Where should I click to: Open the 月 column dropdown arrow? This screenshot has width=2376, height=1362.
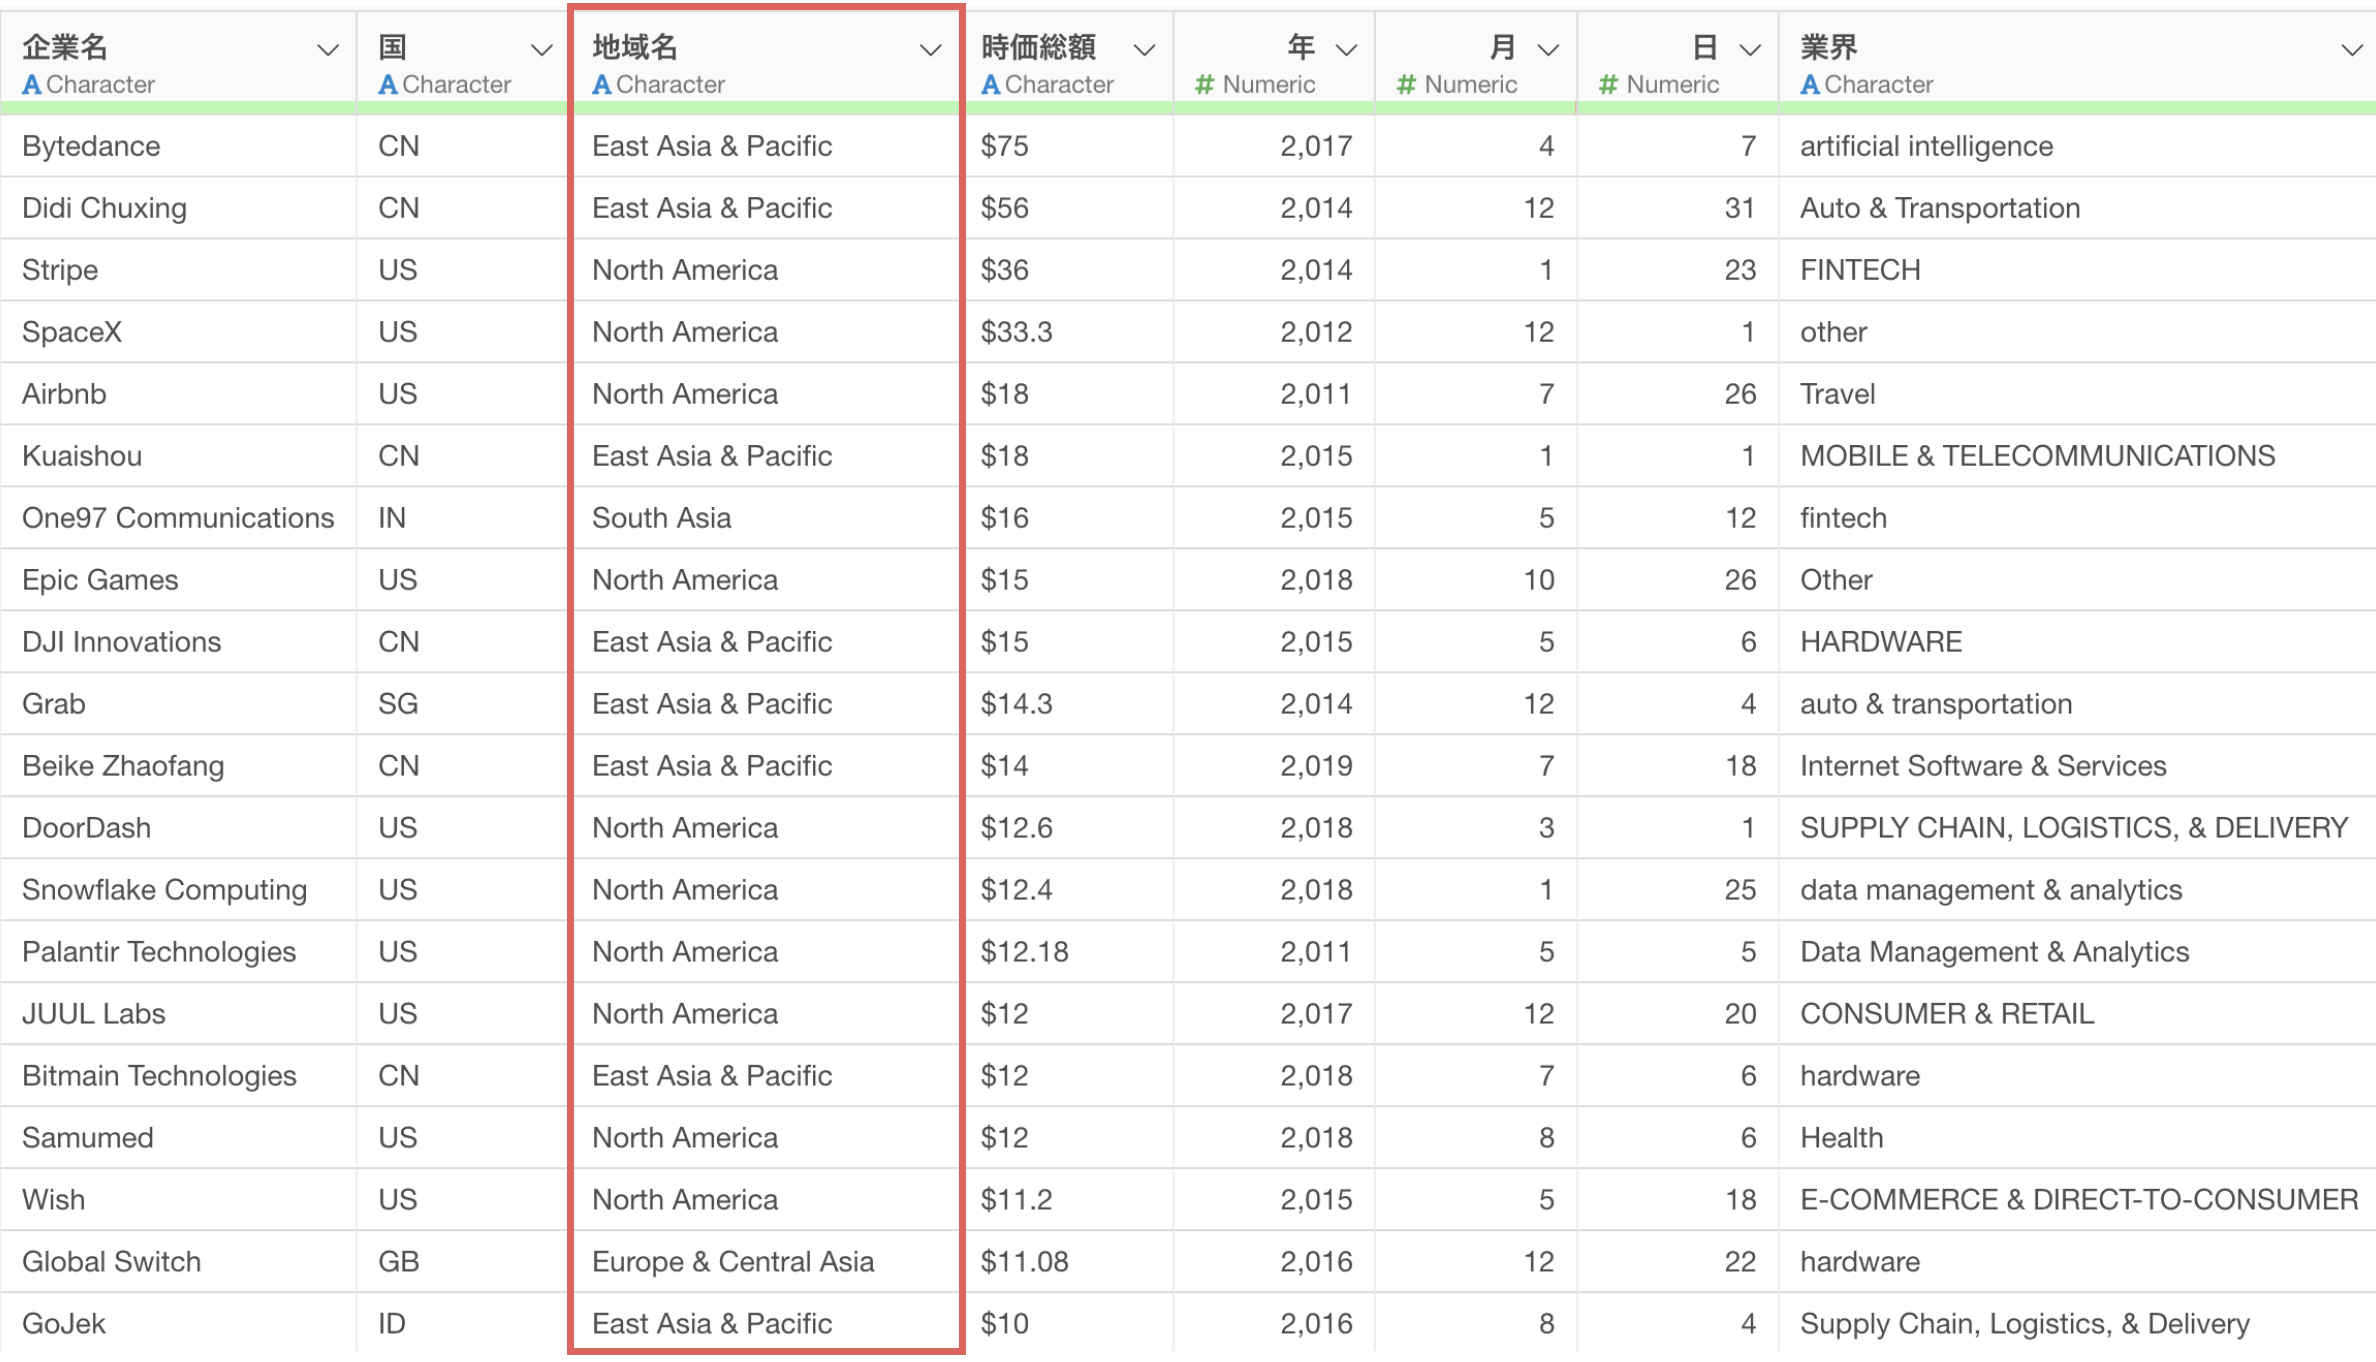1548,50
